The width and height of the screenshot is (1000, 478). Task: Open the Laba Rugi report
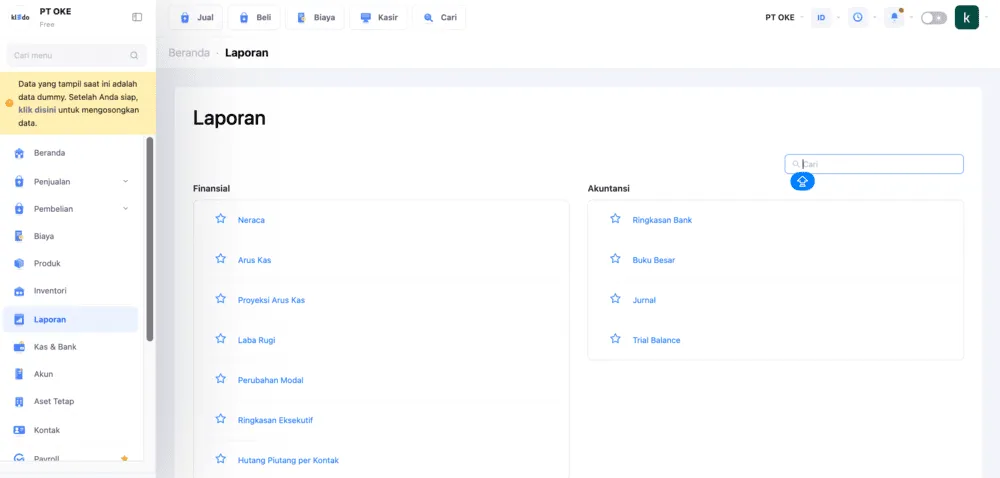point(256,340)
